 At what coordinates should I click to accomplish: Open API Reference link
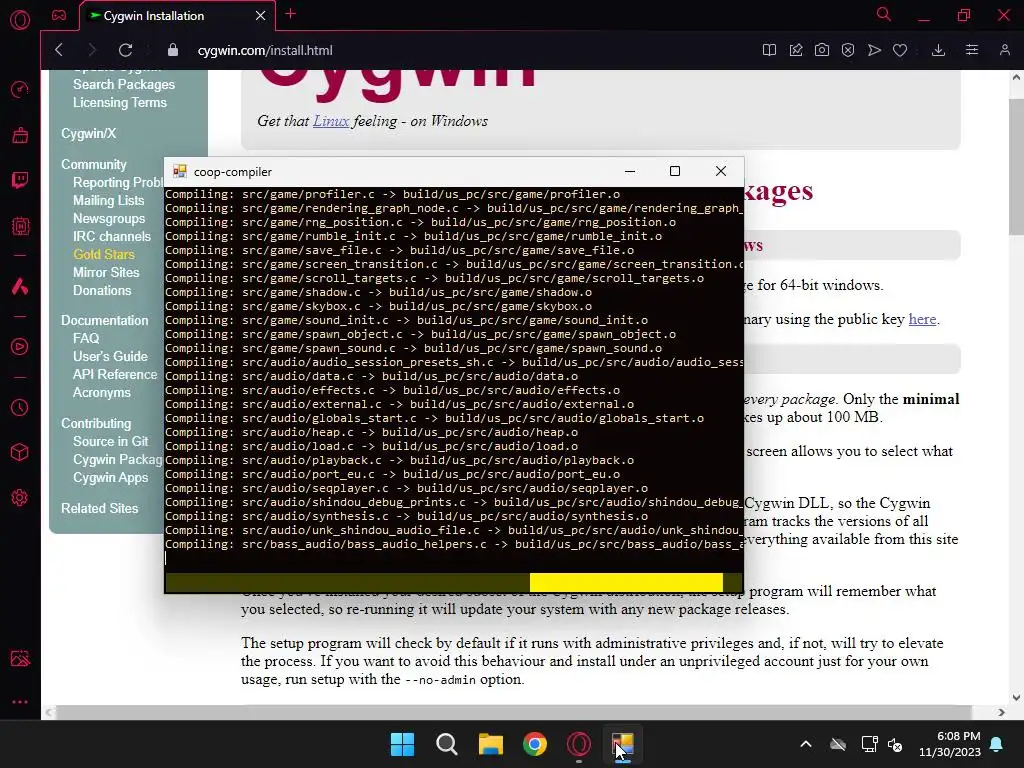coord(114,374)
